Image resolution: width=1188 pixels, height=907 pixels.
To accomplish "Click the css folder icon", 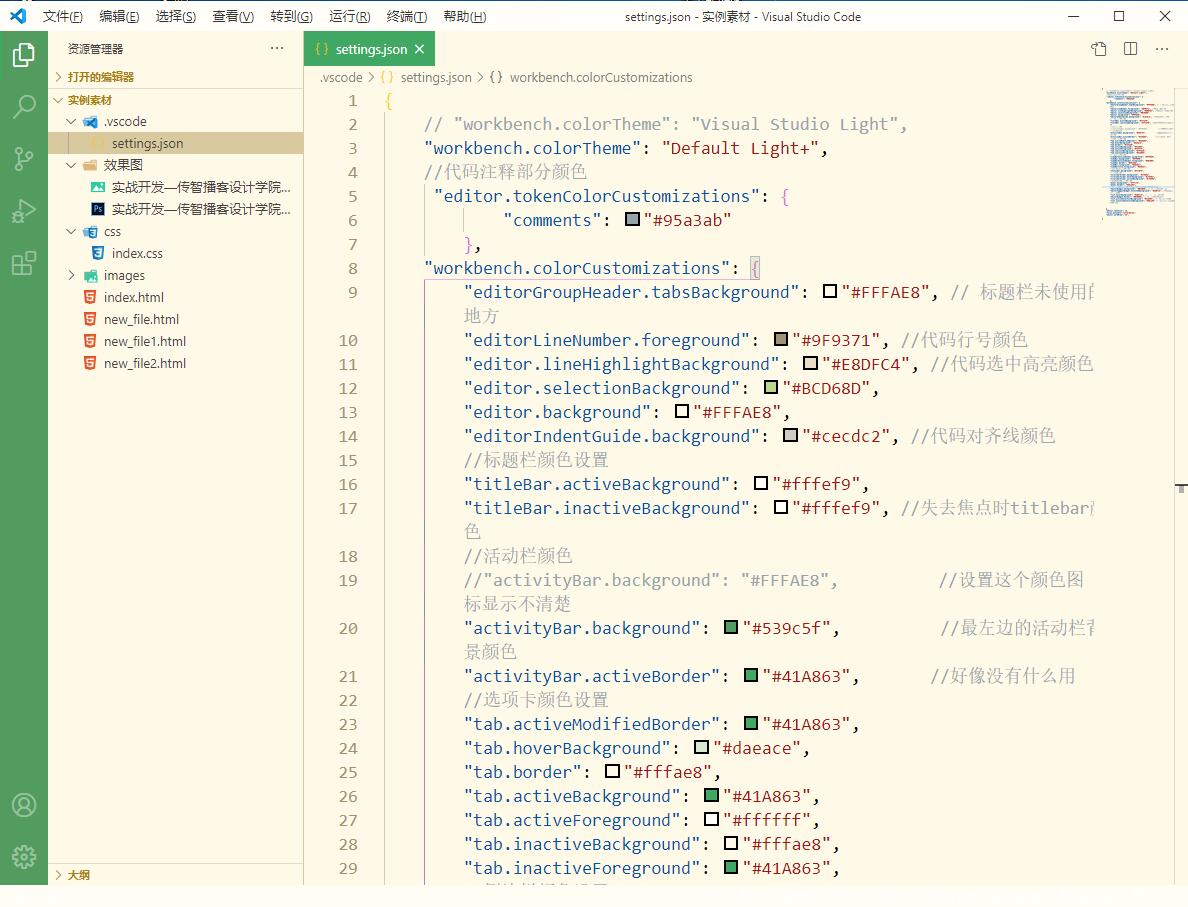I will [90, 232].
